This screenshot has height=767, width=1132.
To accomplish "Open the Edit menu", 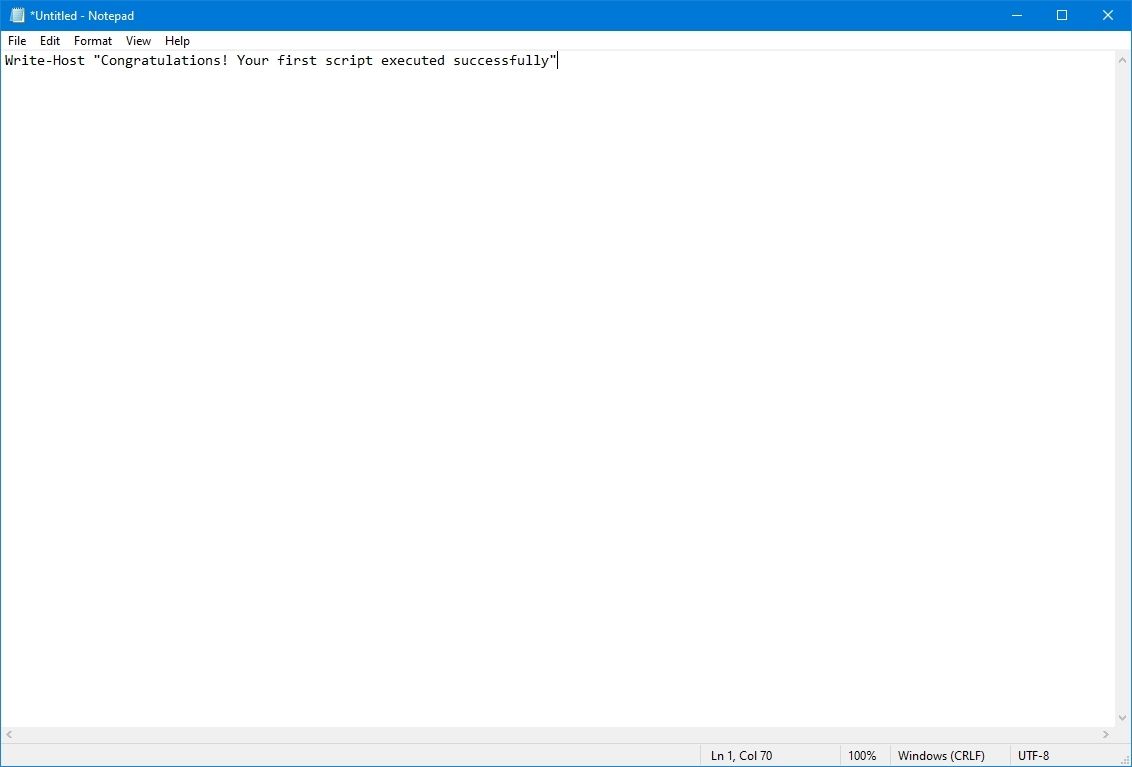I will click(x=49, y=41).
